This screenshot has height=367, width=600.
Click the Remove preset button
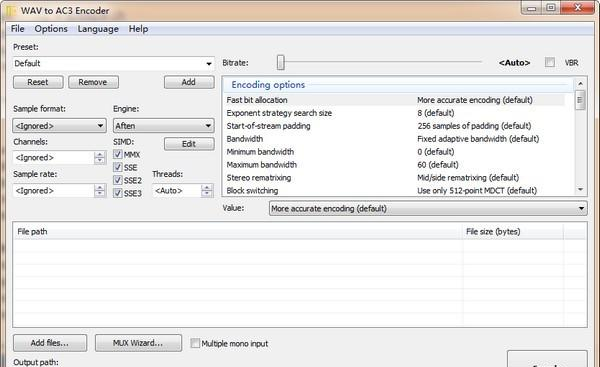[93, 82]
